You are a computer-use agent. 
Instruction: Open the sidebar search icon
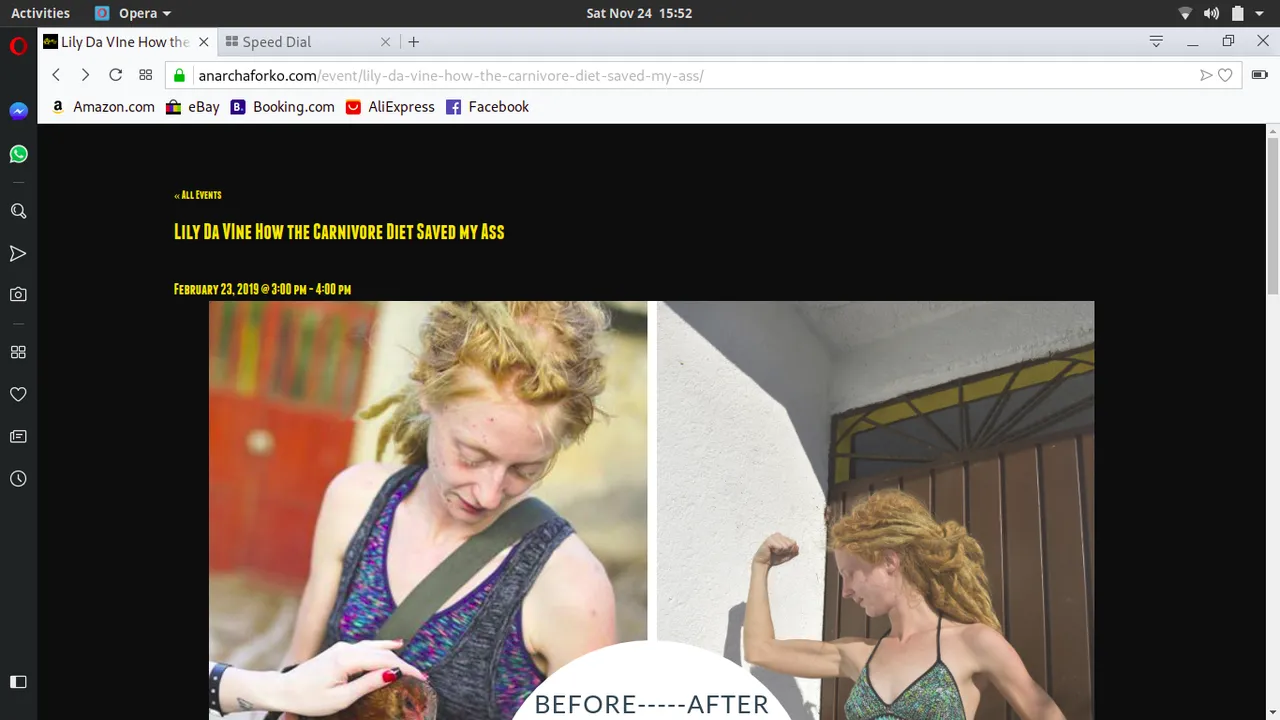[x=18, y=211]
